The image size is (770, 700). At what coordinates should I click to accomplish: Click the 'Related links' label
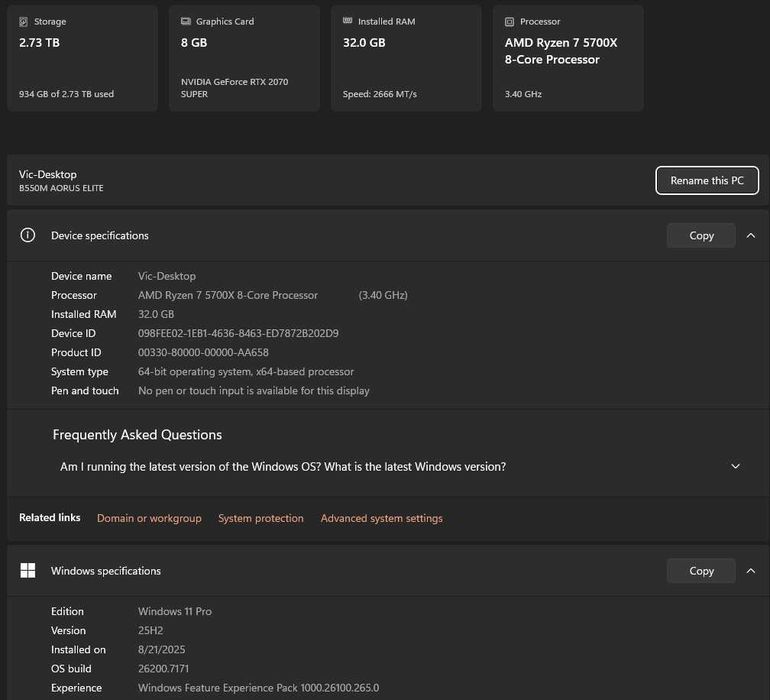click(x=50, y=518)
